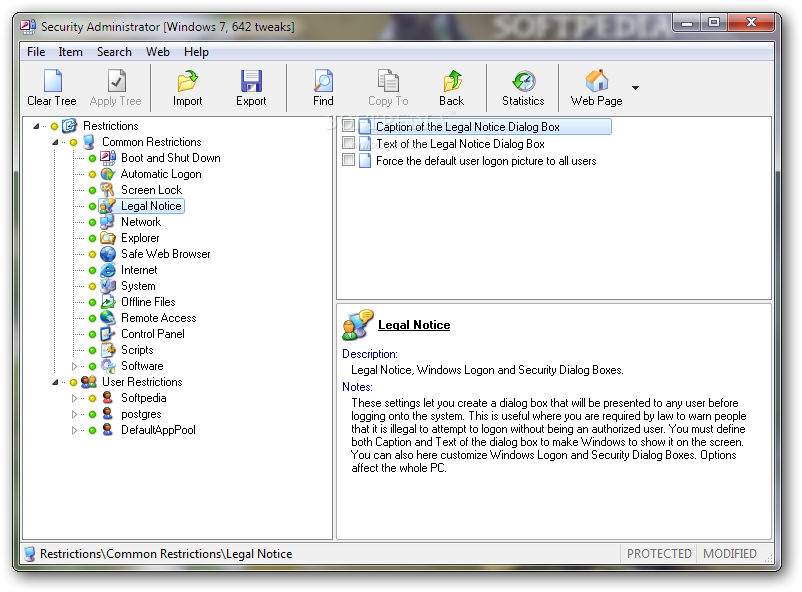Click the Copy To toolbar icon

pyautogui.click(x=388, y=81)
